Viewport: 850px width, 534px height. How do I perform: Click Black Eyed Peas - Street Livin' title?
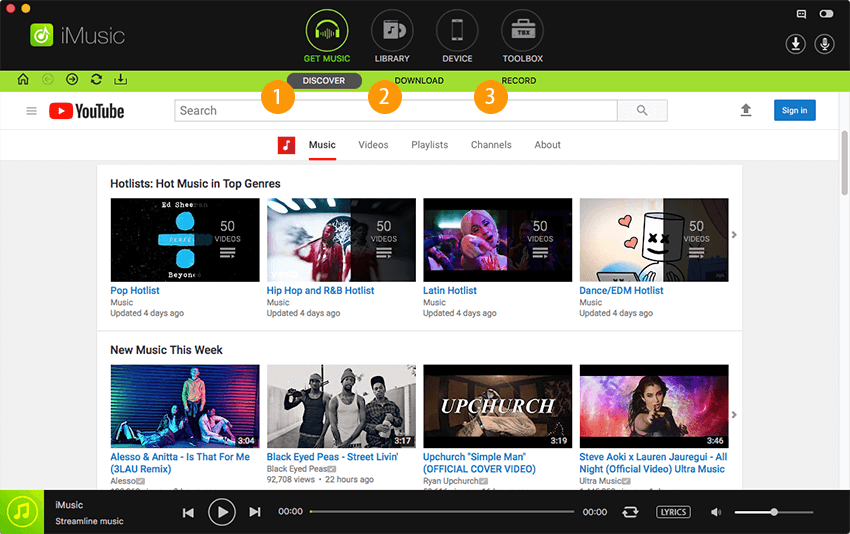(332, 457)
